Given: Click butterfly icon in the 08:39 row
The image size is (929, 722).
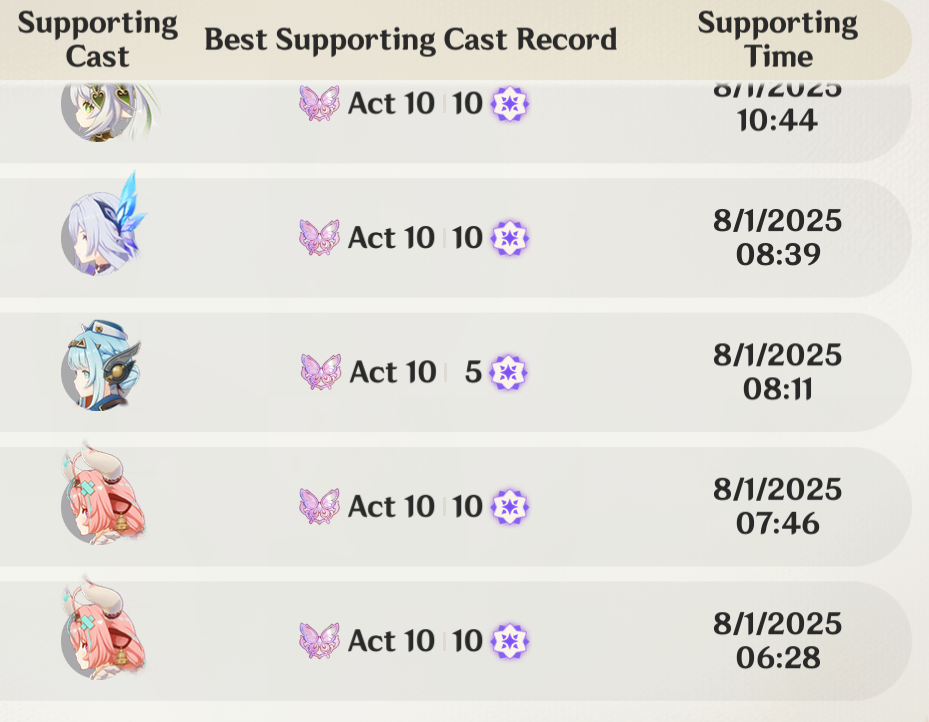Looking at the screenshot, I should tap(319, 238).
